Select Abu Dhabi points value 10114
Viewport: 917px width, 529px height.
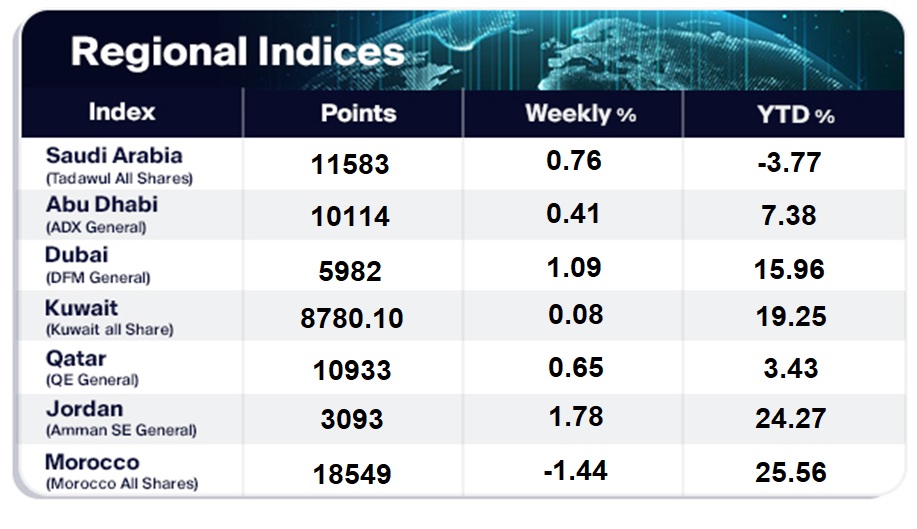(350, 215)
